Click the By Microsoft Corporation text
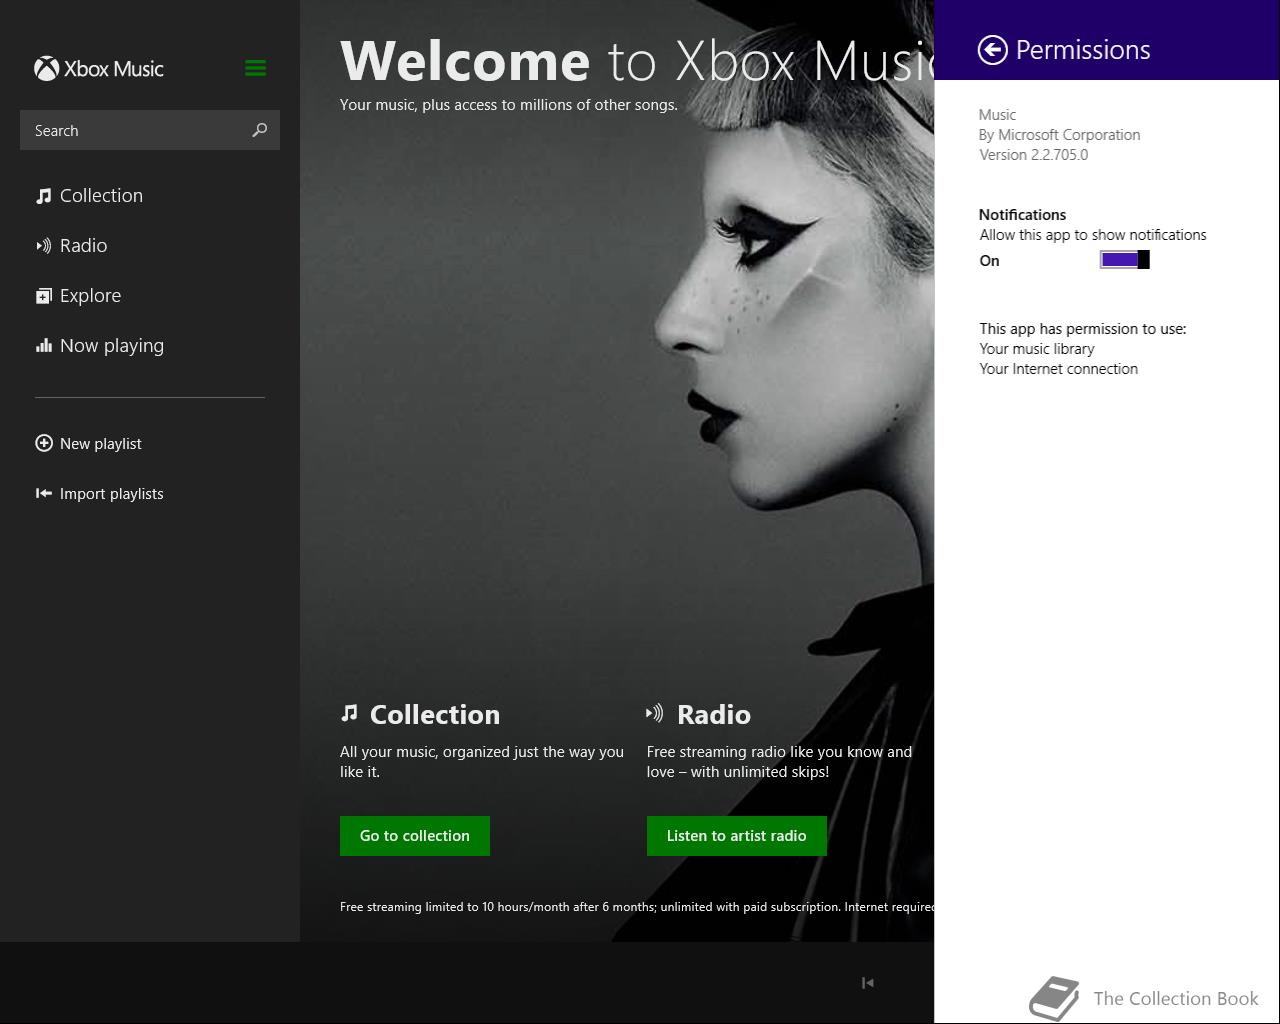The width and height of the screenshot is (1280, 1024). click(x=1059, y=135)
